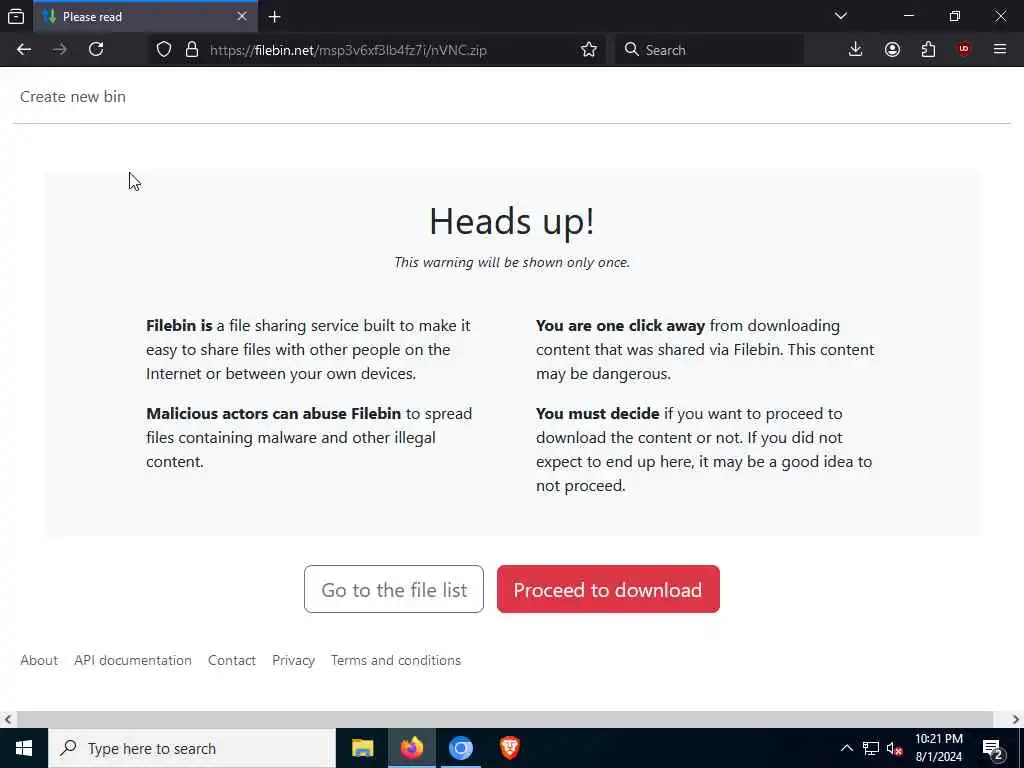Open the extensions puzzle icon
The height and width of the screenshot is (768, 1024).
[928, 50]
